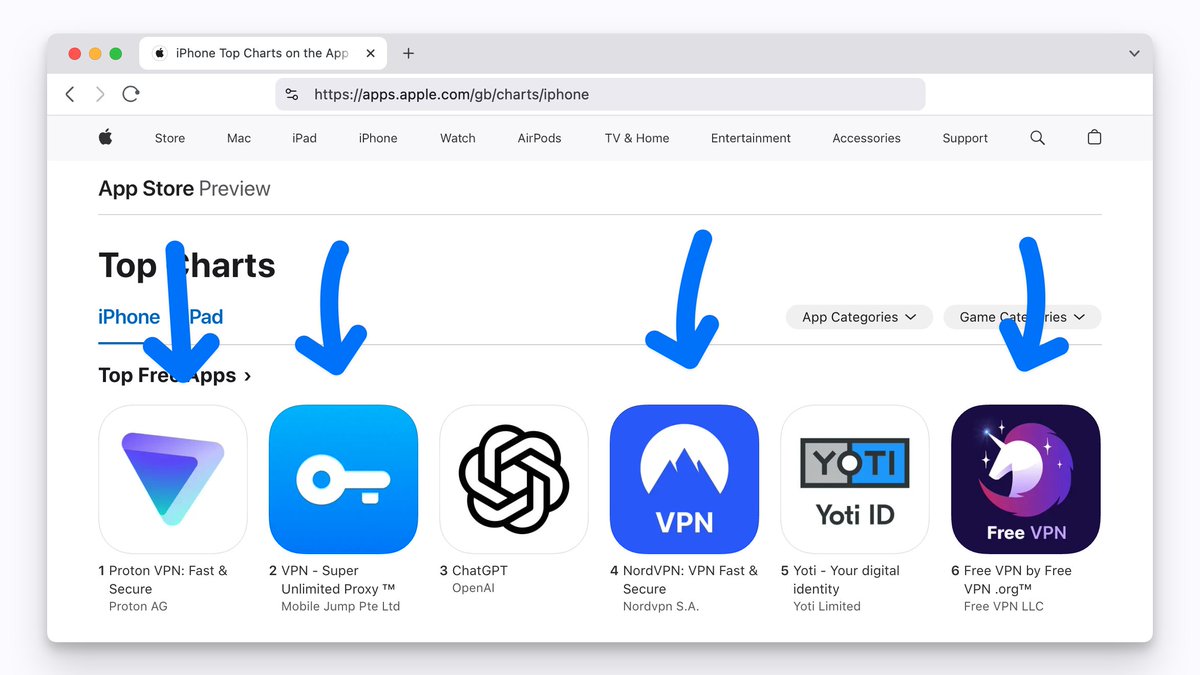Expand the App Categories dropdown
Viewport: 1200px width, 675px height.
(x=860, y=317)
